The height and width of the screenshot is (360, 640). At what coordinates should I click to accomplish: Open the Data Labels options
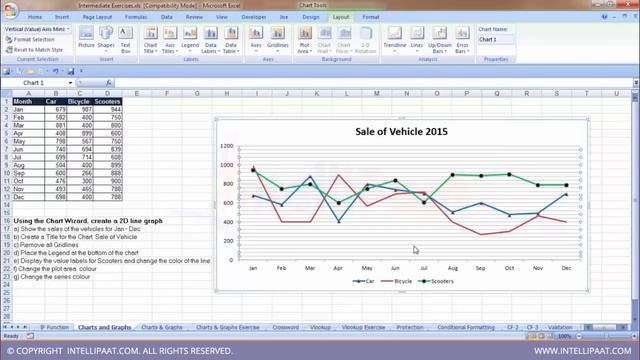pyautogui.click(x=211, y=40)
